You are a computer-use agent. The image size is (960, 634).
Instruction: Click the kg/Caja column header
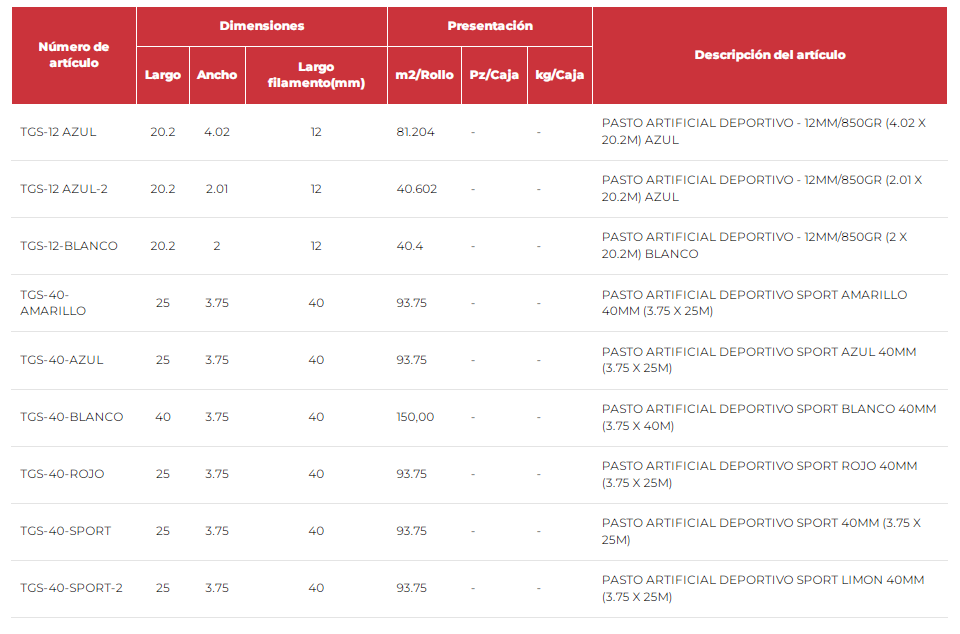(559, 75)
